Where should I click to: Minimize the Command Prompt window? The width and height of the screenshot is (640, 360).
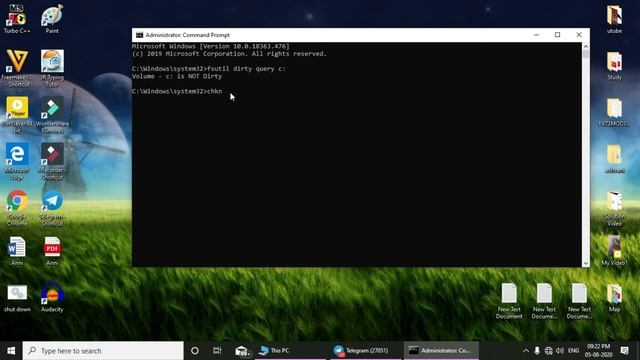[536, 35]
